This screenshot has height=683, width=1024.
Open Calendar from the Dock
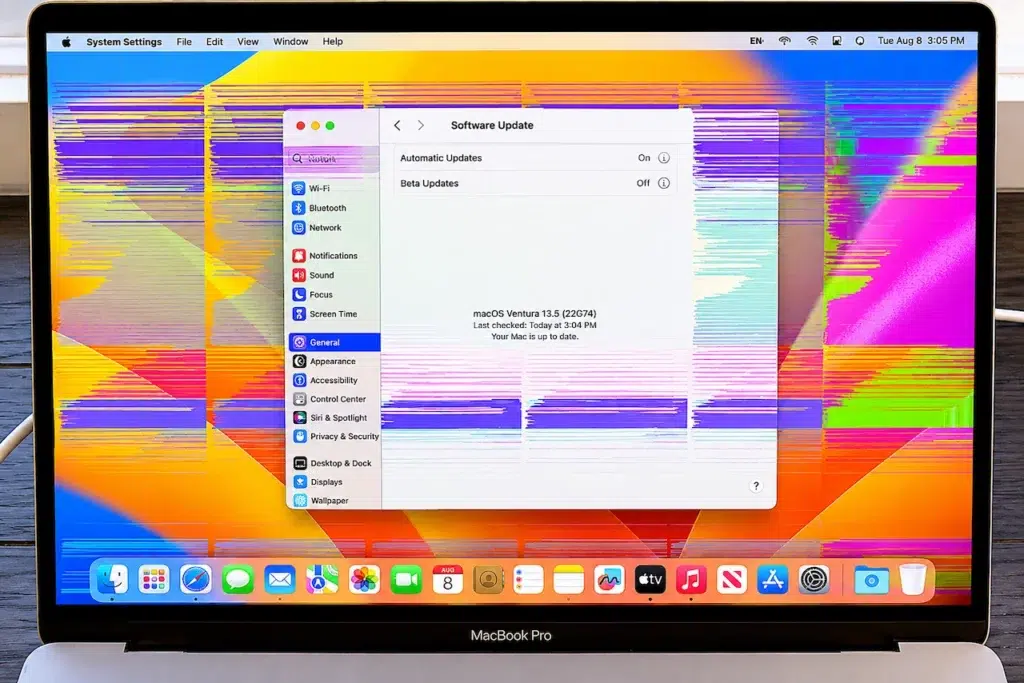tap(448, 579)
